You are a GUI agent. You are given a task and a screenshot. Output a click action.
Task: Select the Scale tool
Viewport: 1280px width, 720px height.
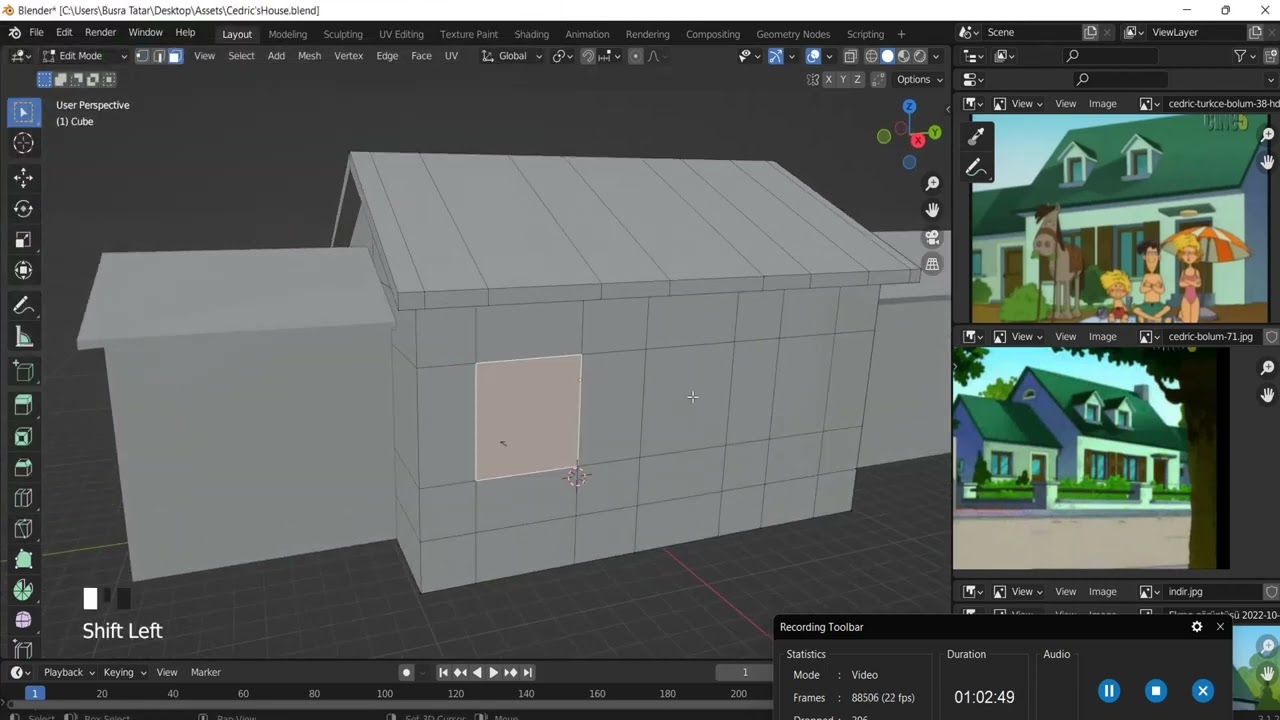pos(24,240)
